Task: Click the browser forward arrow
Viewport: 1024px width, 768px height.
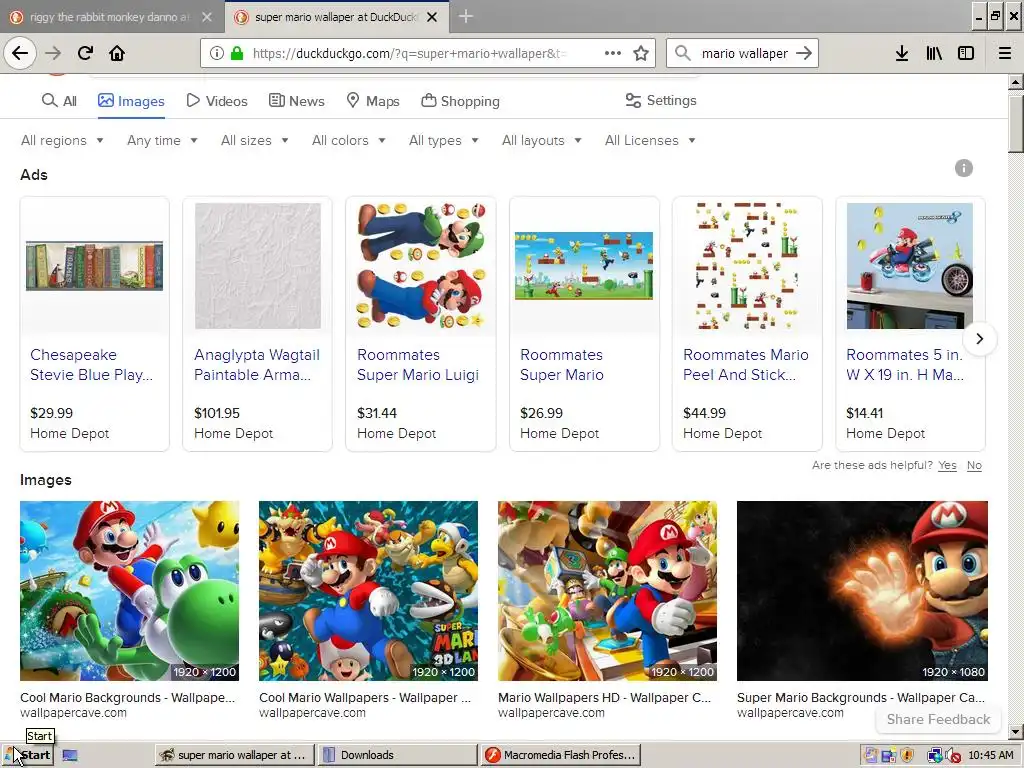Action: click(x=53, y=53)
